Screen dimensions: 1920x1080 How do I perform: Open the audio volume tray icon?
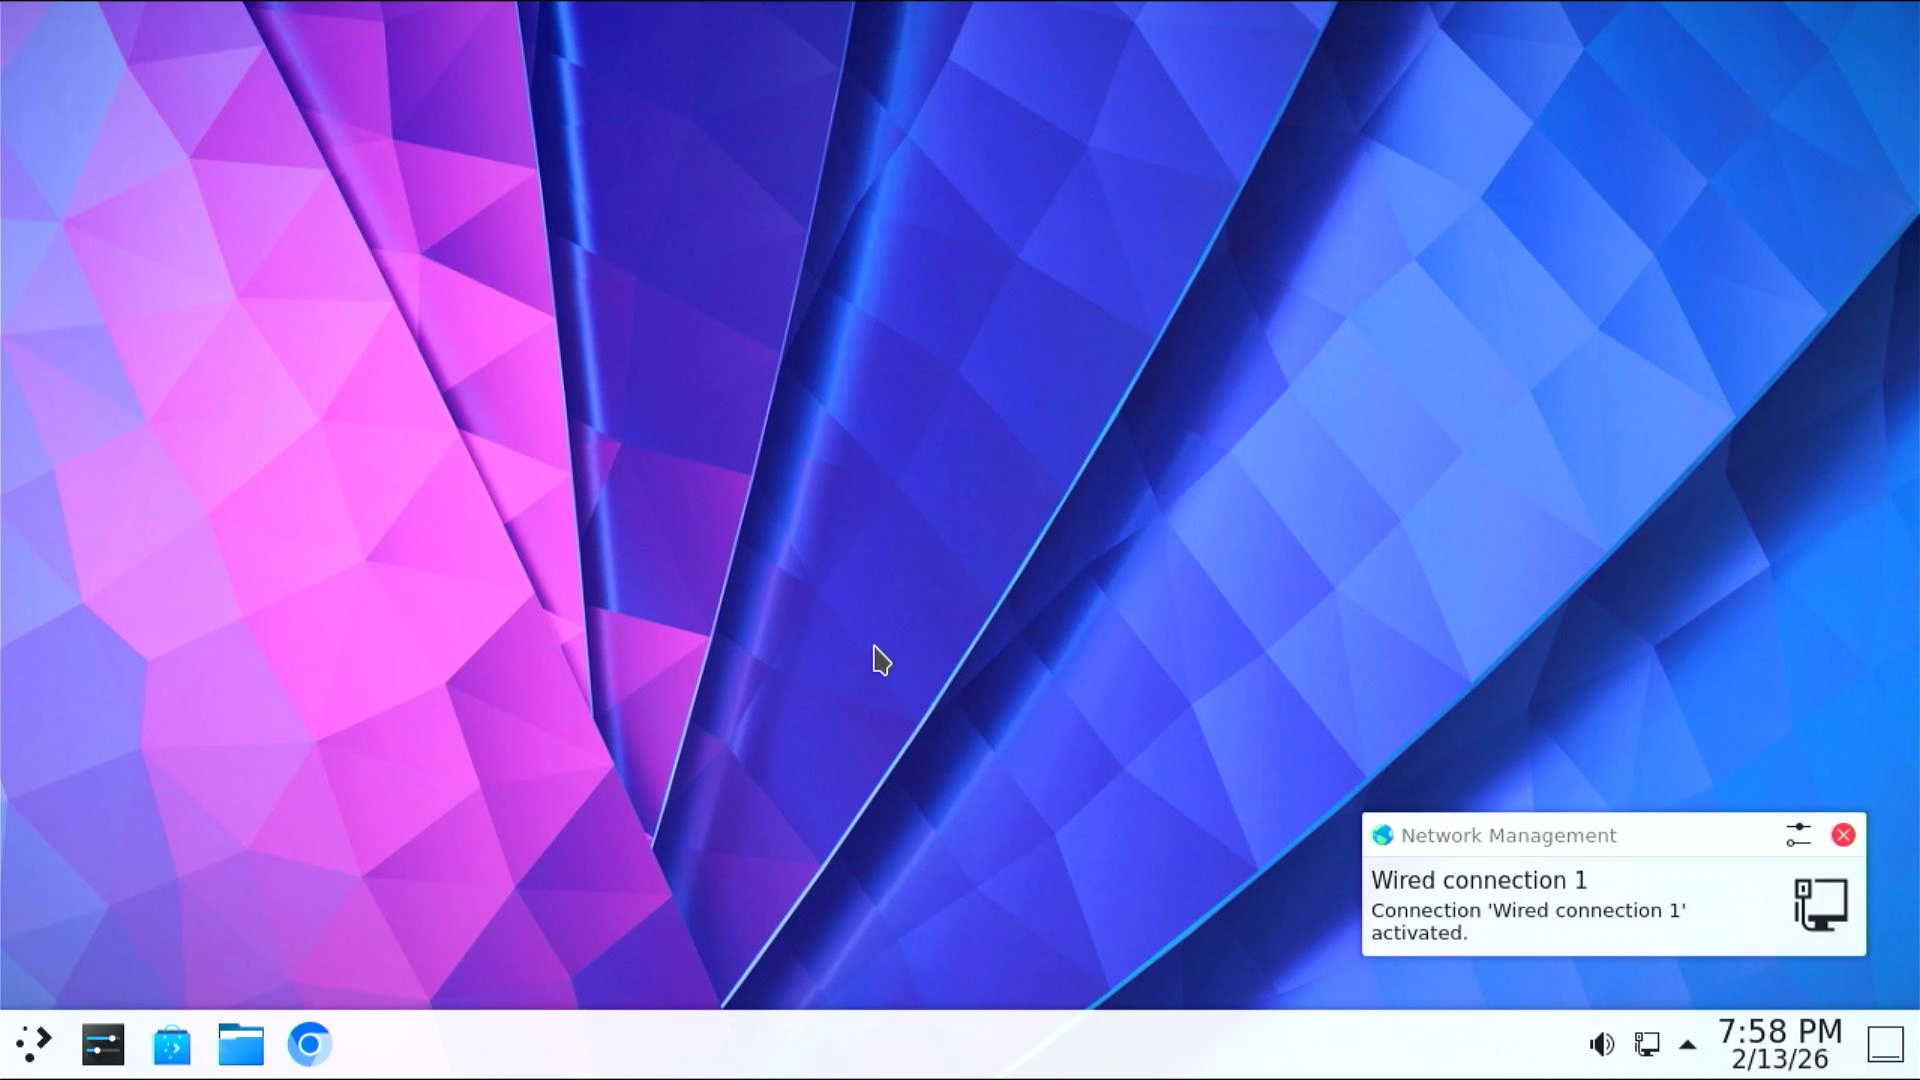tap(1601, 1044)
